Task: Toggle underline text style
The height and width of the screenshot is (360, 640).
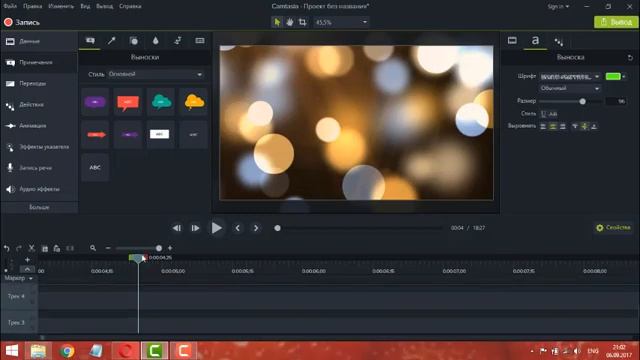Action: pos(543,114)
